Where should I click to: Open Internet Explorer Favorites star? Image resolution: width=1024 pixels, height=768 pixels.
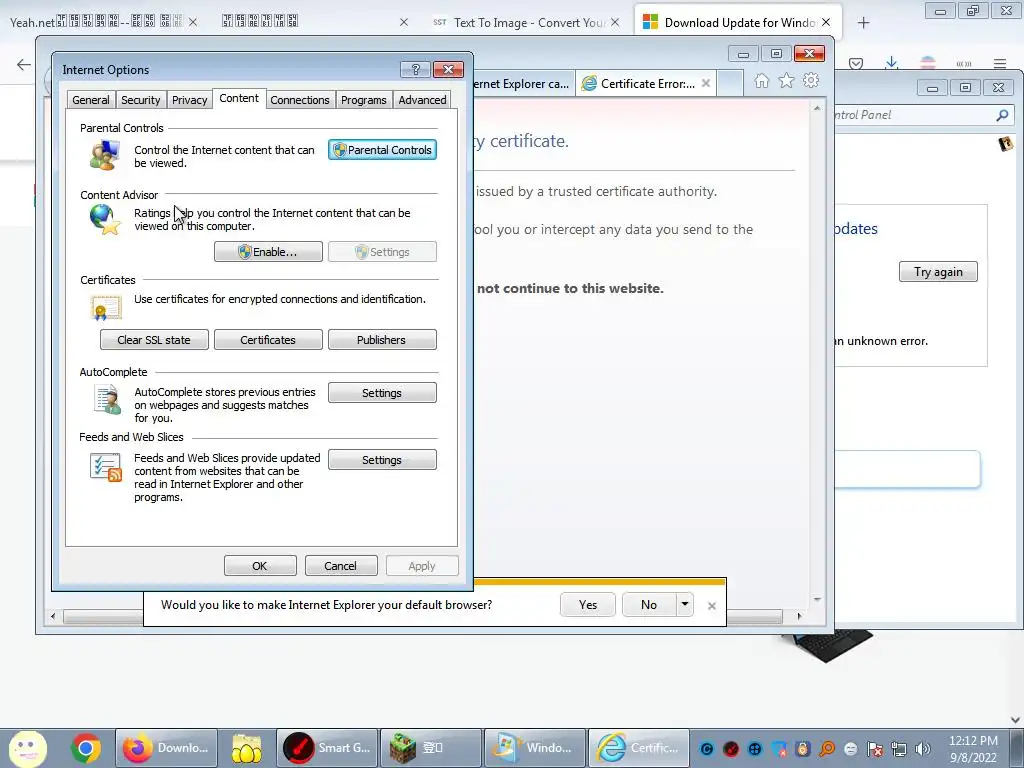[786, 81]
